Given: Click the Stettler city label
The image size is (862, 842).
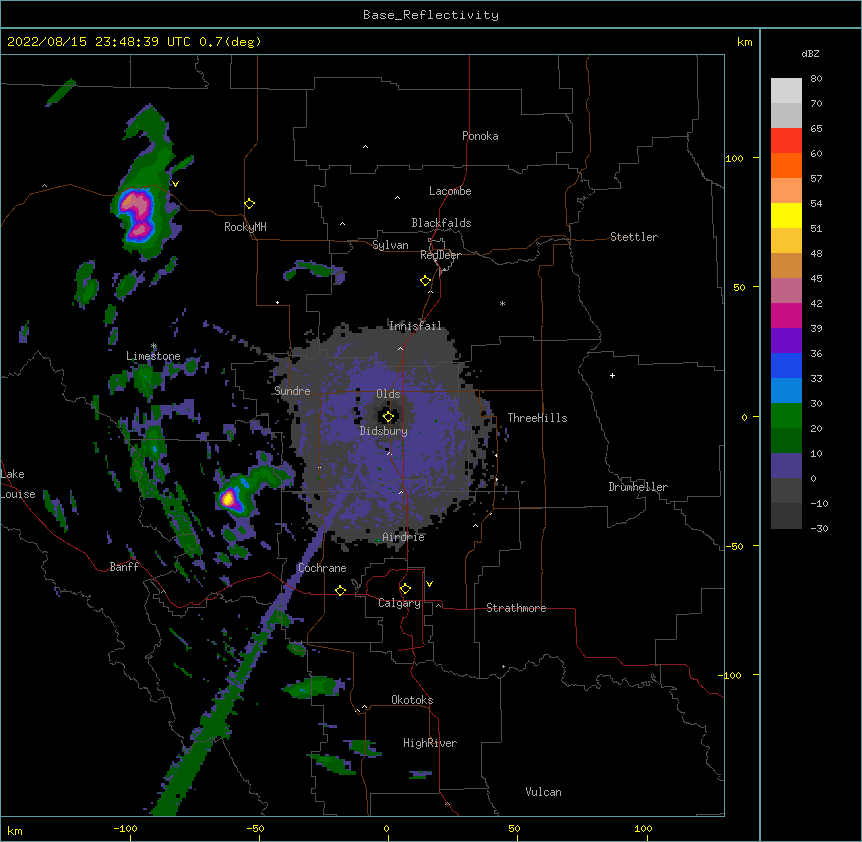Looking at the screenshot, I should (634, 237).
